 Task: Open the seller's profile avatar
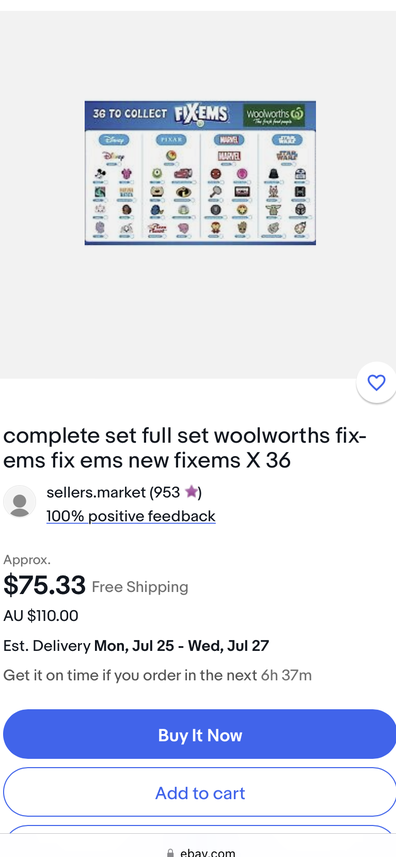click(x=20, y=502)
